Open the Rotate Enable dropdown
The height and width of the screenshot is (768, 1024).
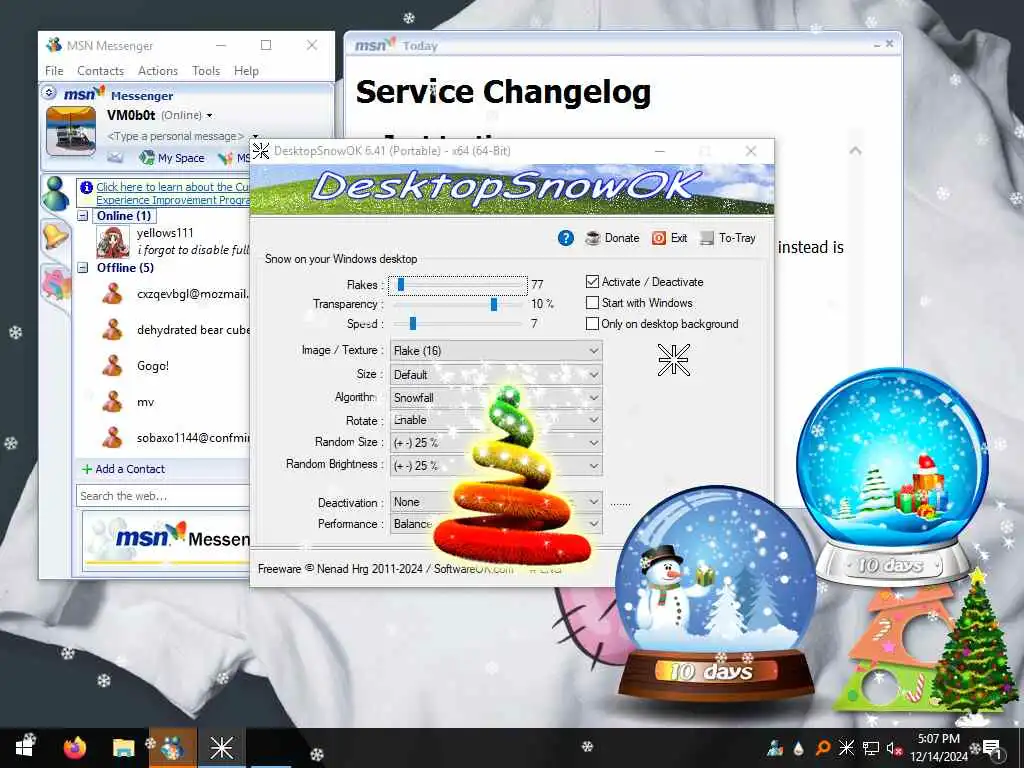tap(496, 420)
